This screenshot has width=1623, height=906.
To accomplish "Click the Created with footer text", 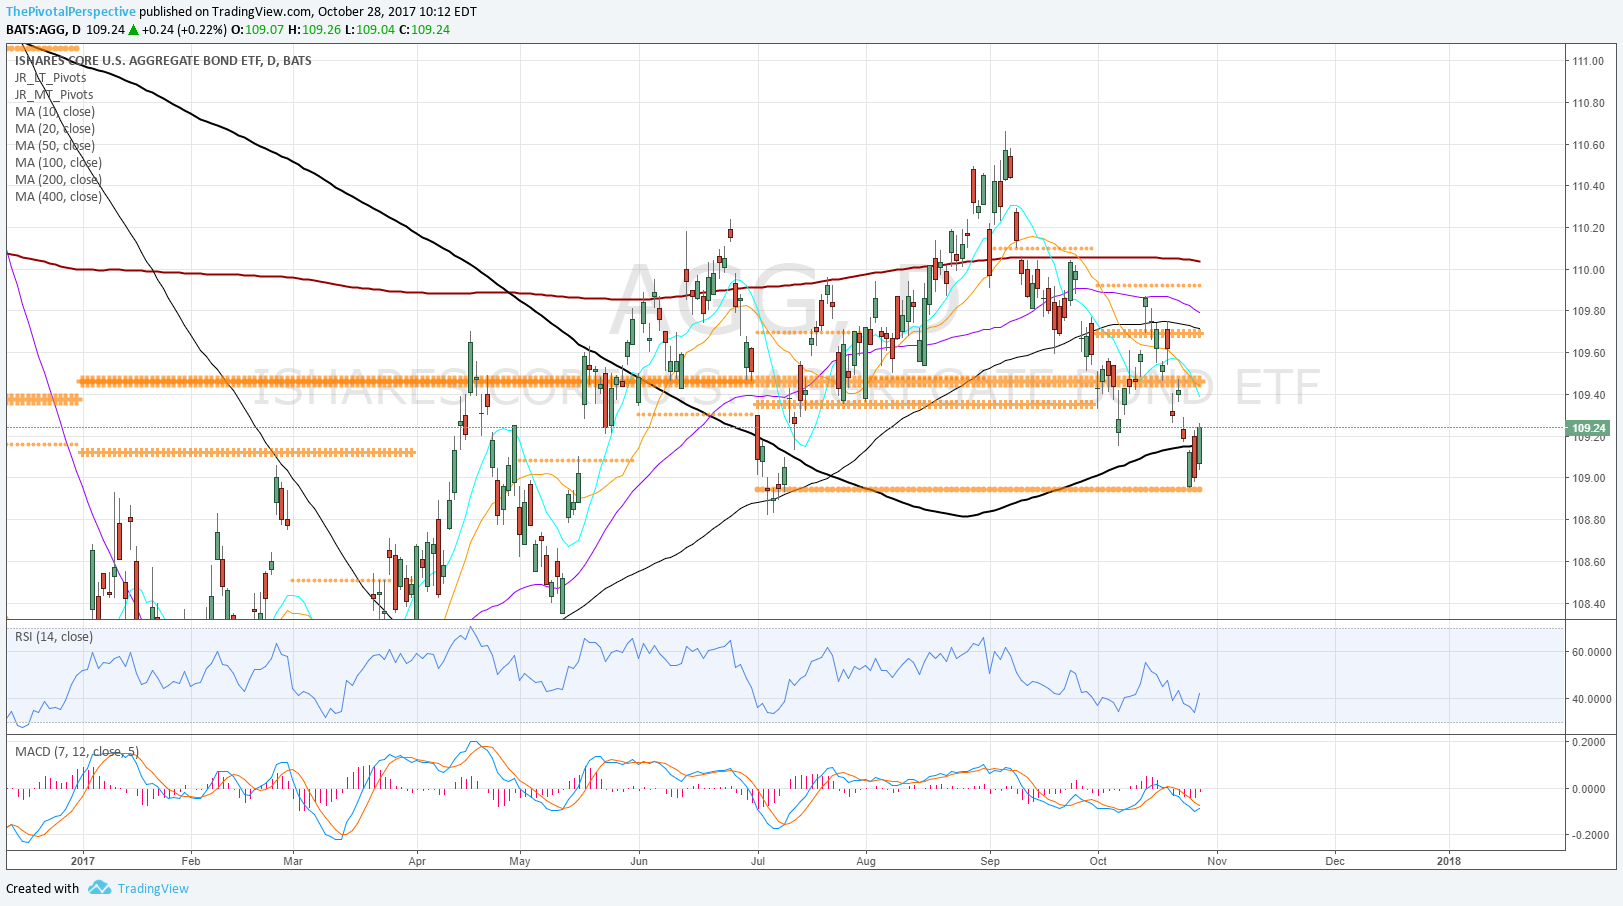I will click(x=42, y=888).
